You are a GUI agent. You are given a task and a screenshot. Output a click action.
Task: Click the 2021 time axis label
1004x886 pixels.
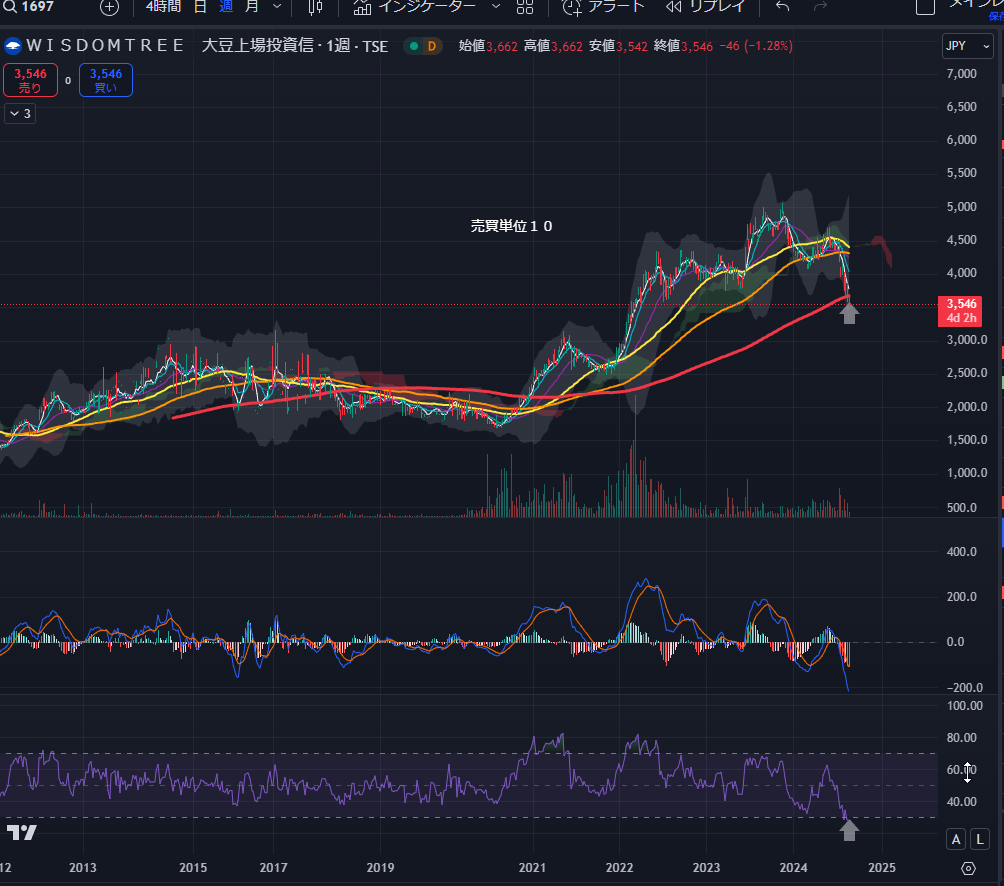pos(532,867)
